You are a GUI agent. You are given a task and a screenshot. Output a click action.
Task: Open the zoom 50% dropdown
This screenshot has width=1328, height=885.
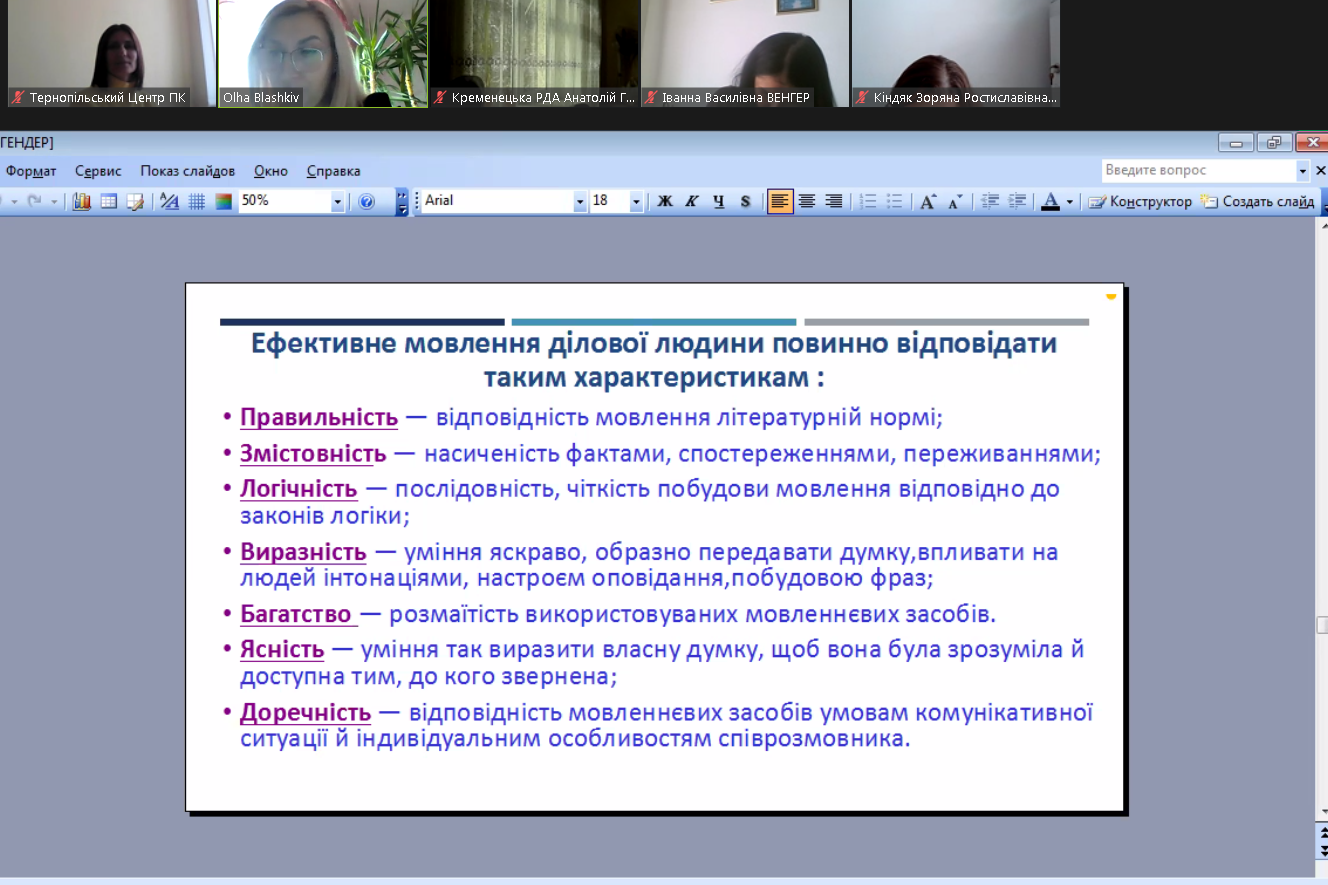pyautogui.click(x=337, y=201)
